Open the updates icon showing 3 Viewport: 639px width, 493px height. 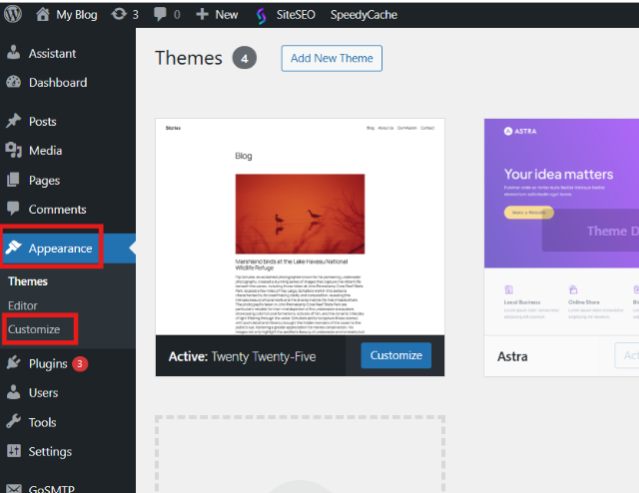click(x=119, y=14)
